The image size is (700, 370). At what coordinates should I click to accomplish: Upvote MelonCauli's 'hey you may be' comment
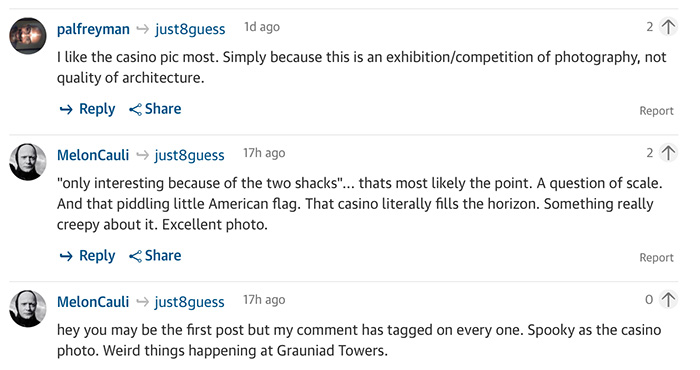668,299
